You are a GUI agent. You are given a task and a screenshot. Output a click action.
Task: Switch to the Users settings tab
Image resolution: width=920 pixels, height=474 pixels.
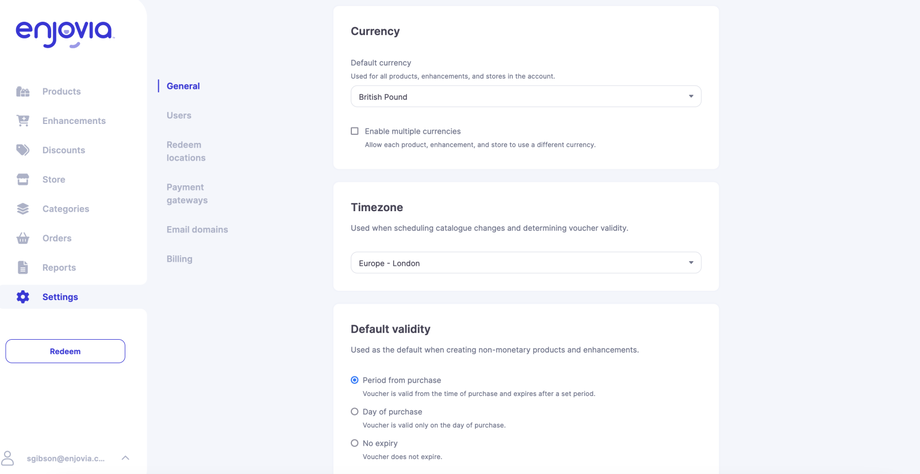[179, 116]
